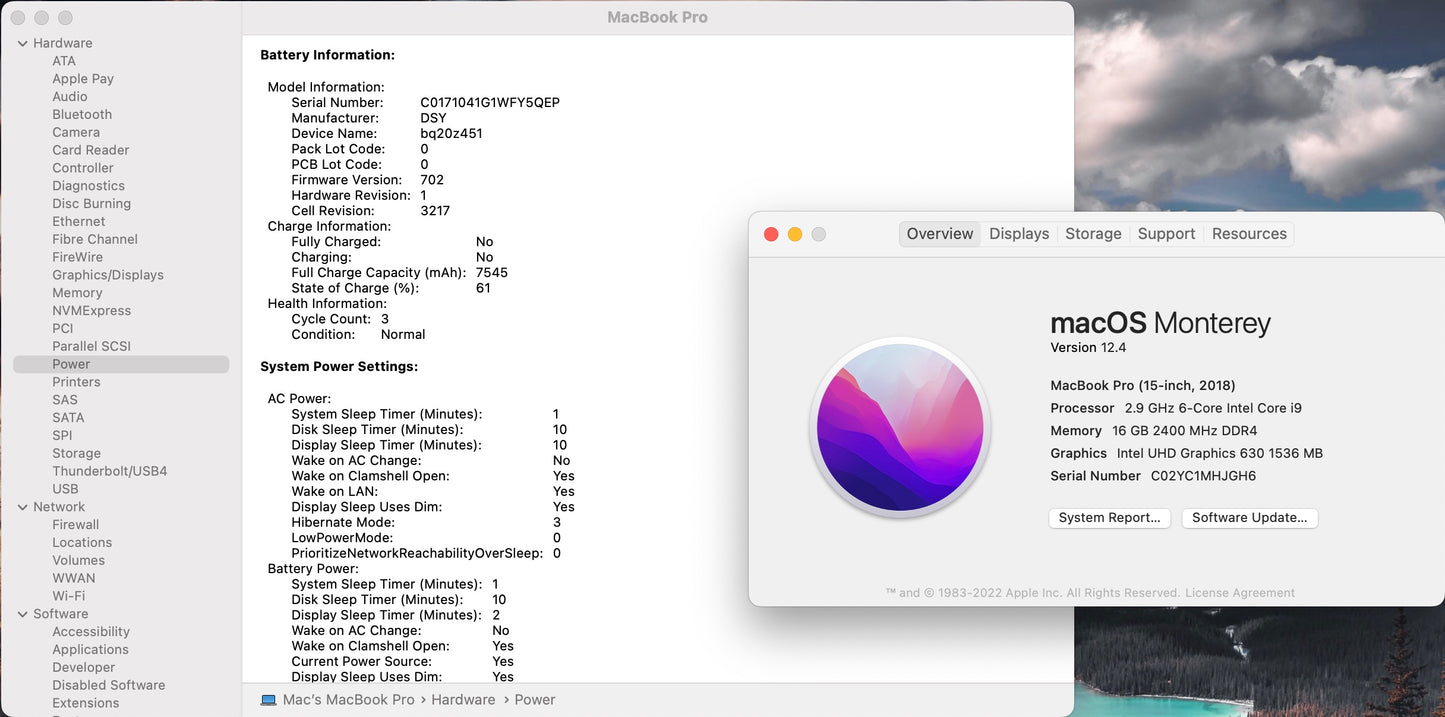
Task: Open the License Agreement link
Action: tap(1240, 593)
